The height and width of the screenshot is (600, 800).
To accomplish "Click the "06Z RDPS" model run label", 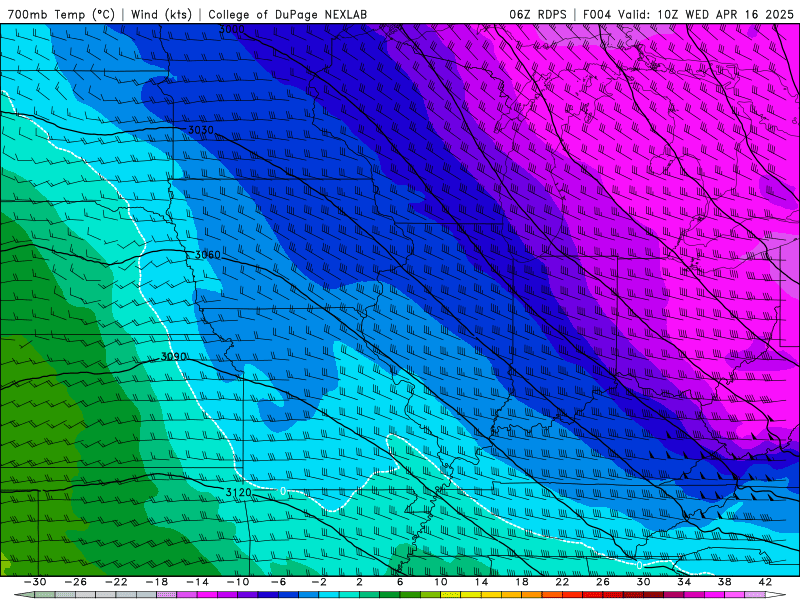I will tap(538, 14).
